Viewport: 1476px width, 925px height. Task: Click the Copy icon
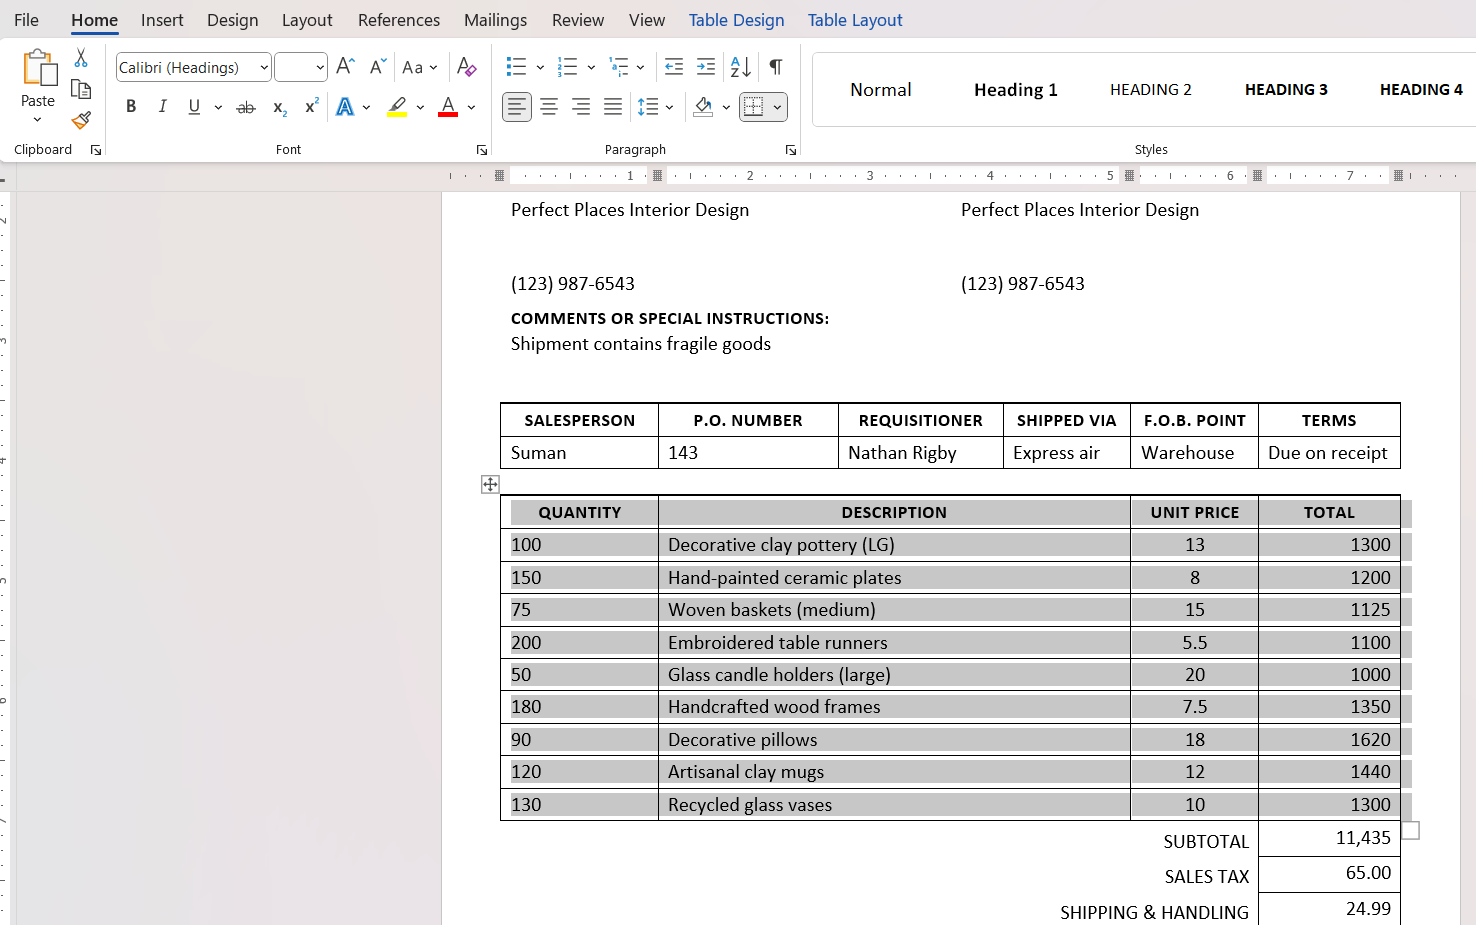[x=81, y=89]
